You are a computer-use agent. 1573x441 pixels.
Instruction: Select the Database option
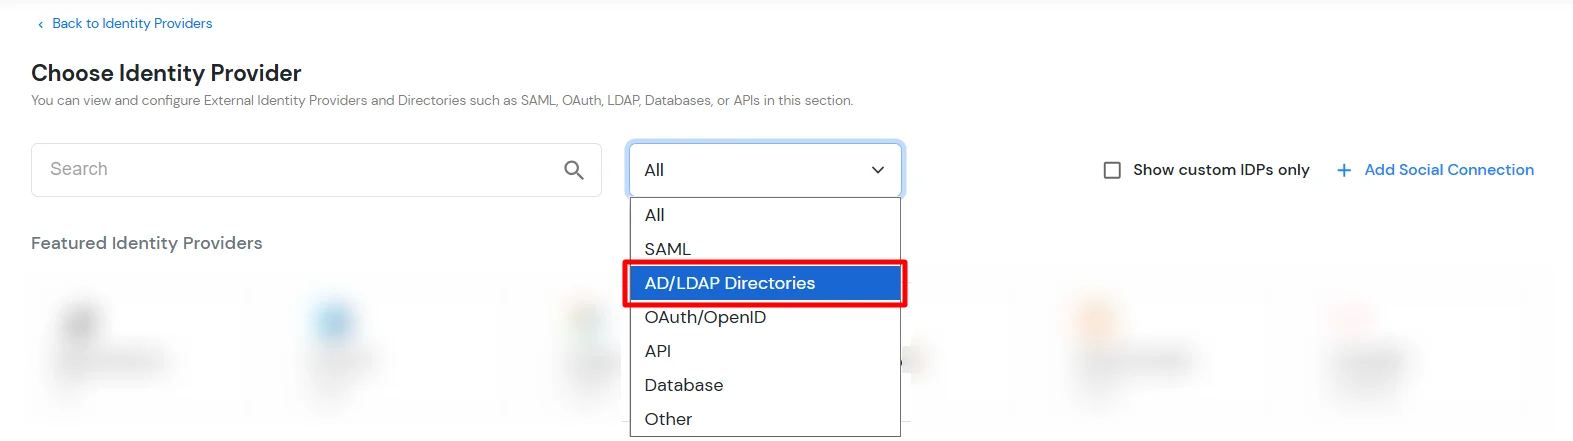pyautogui.click(x=684, y=385)
